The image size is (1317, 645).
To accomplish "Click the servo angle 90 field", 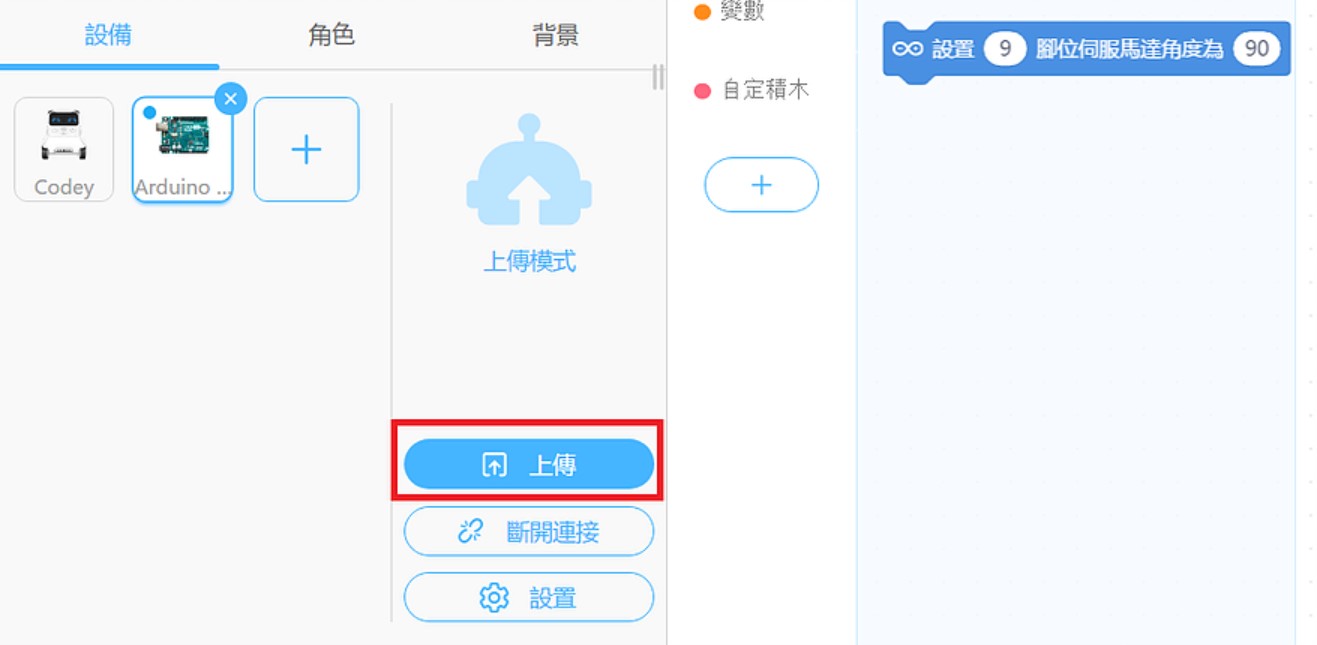I will 1257,48.
